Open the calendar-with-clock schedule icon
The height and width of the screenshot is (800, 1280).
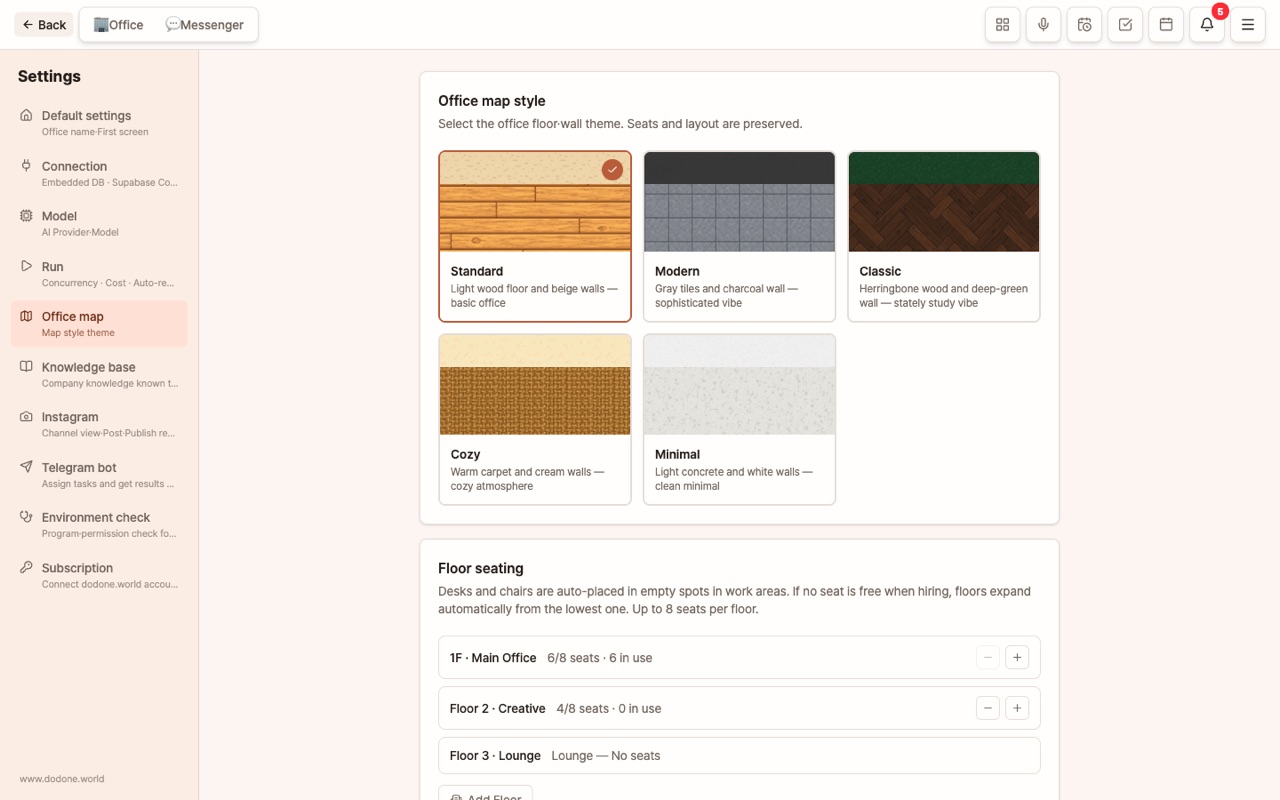coord(1084,25)
